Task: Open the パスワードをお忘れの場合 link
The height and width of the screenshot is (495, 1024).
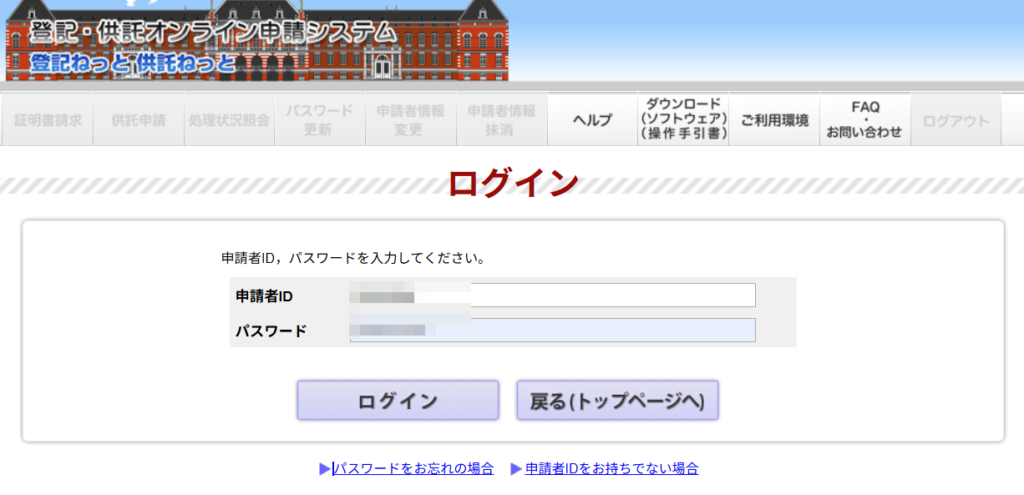Action: click(414, 468)
